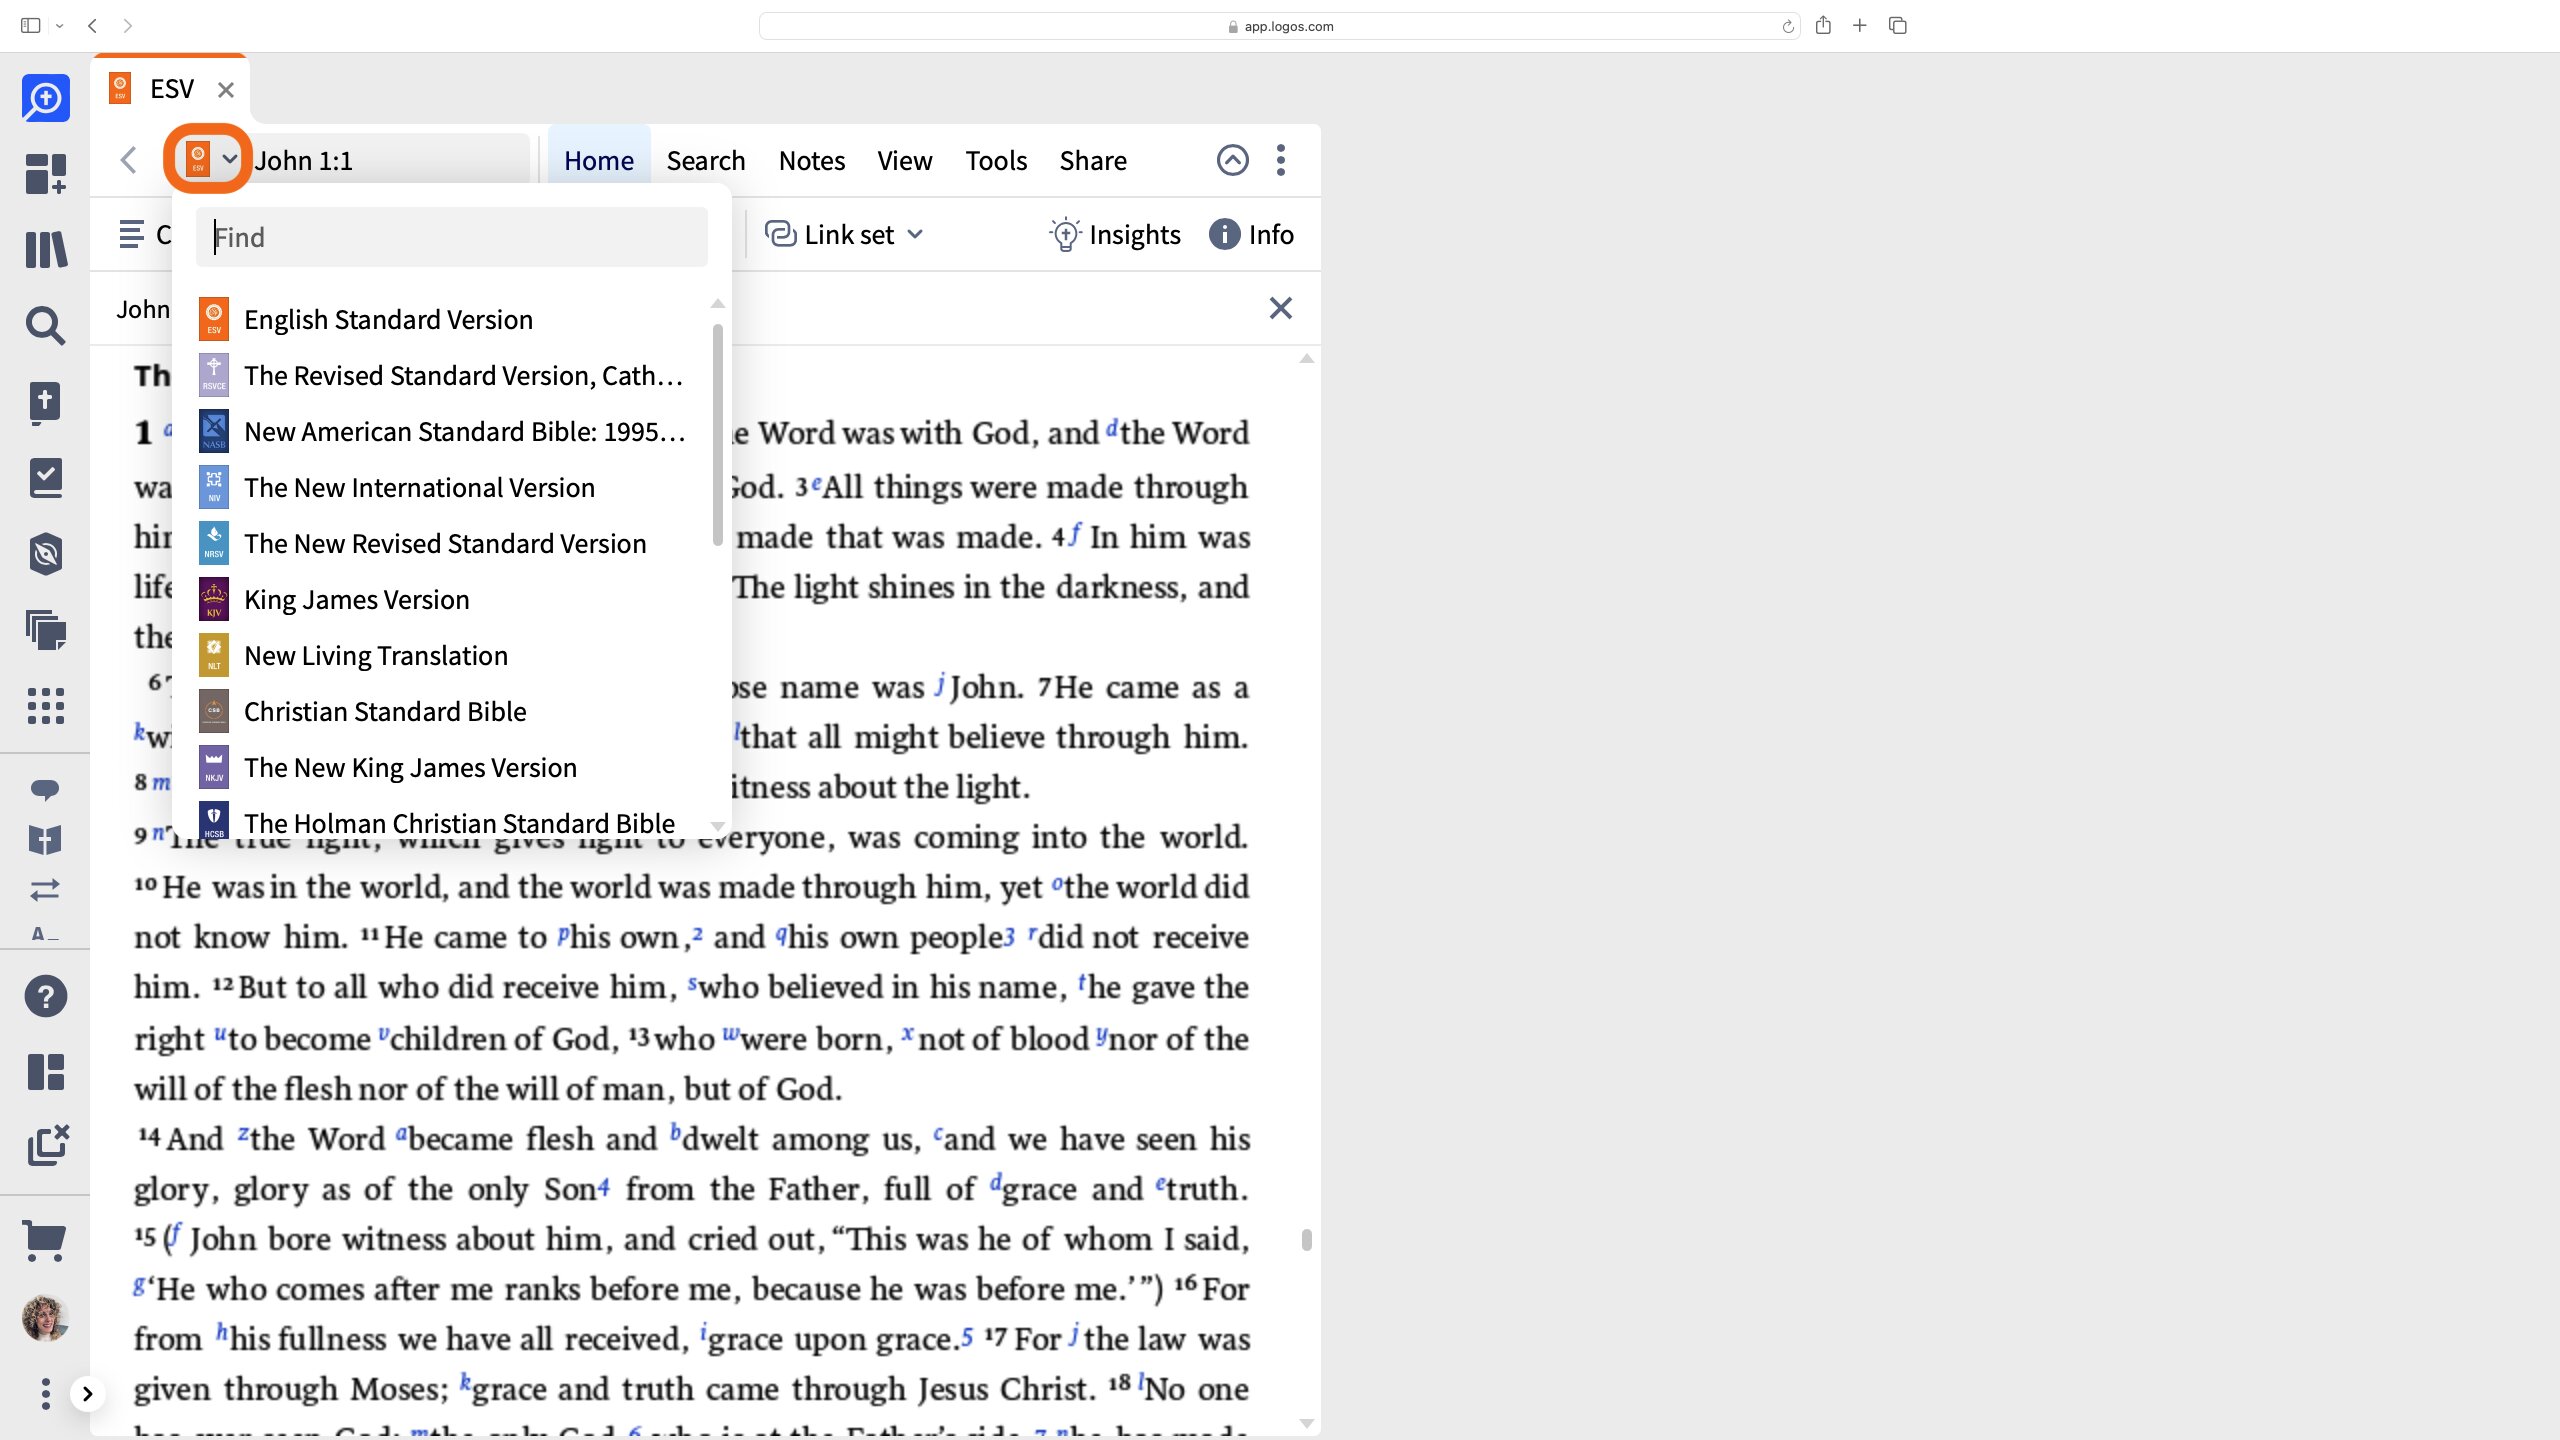Collapse the toolbar with up-chevron circle
Image resolution: width=2560 pixels, height=1440 pixels.
tap(1232, 160)
